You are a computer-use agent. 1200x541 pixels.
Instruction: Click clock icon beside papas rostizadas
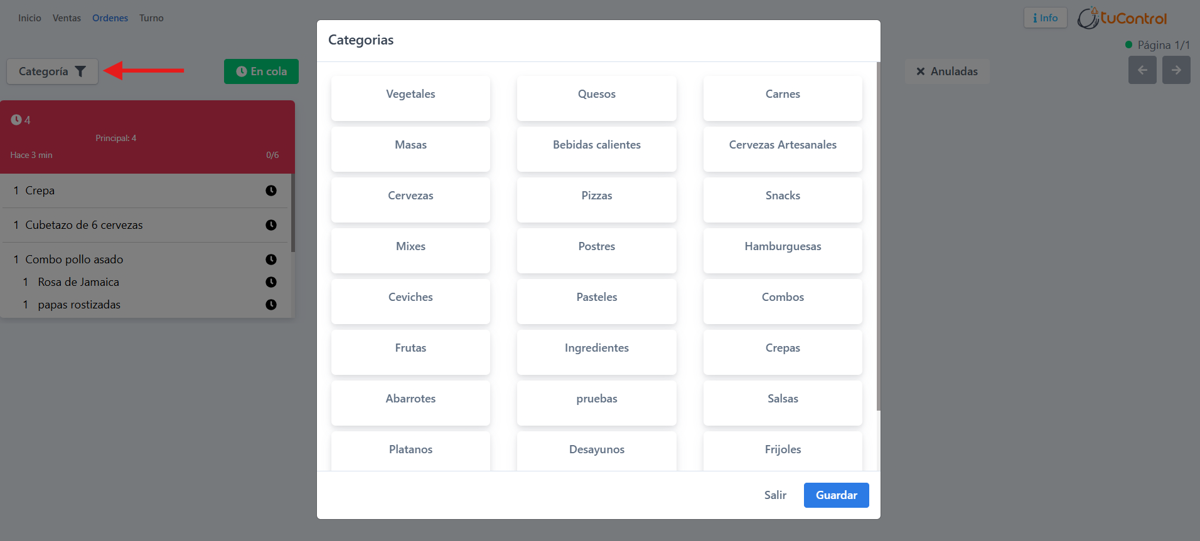(x=271, y=305)
